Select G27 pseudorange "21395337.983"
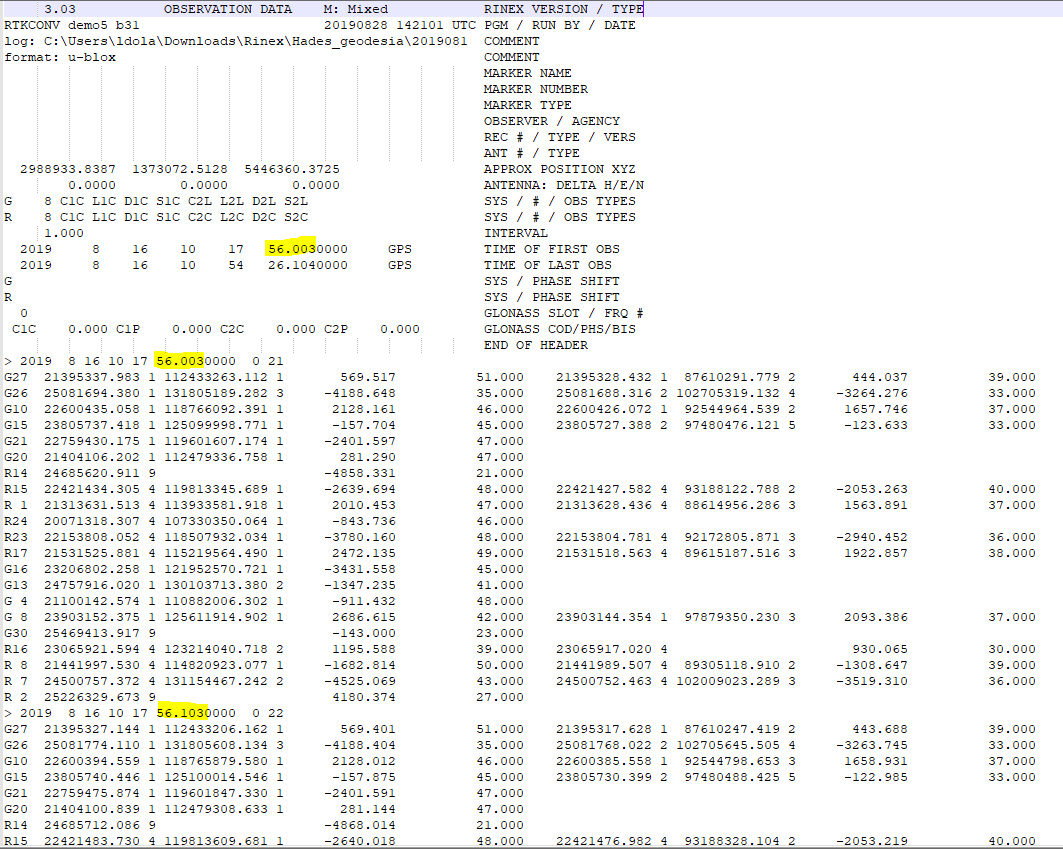The image size is (1063, 849). (92, 377)
